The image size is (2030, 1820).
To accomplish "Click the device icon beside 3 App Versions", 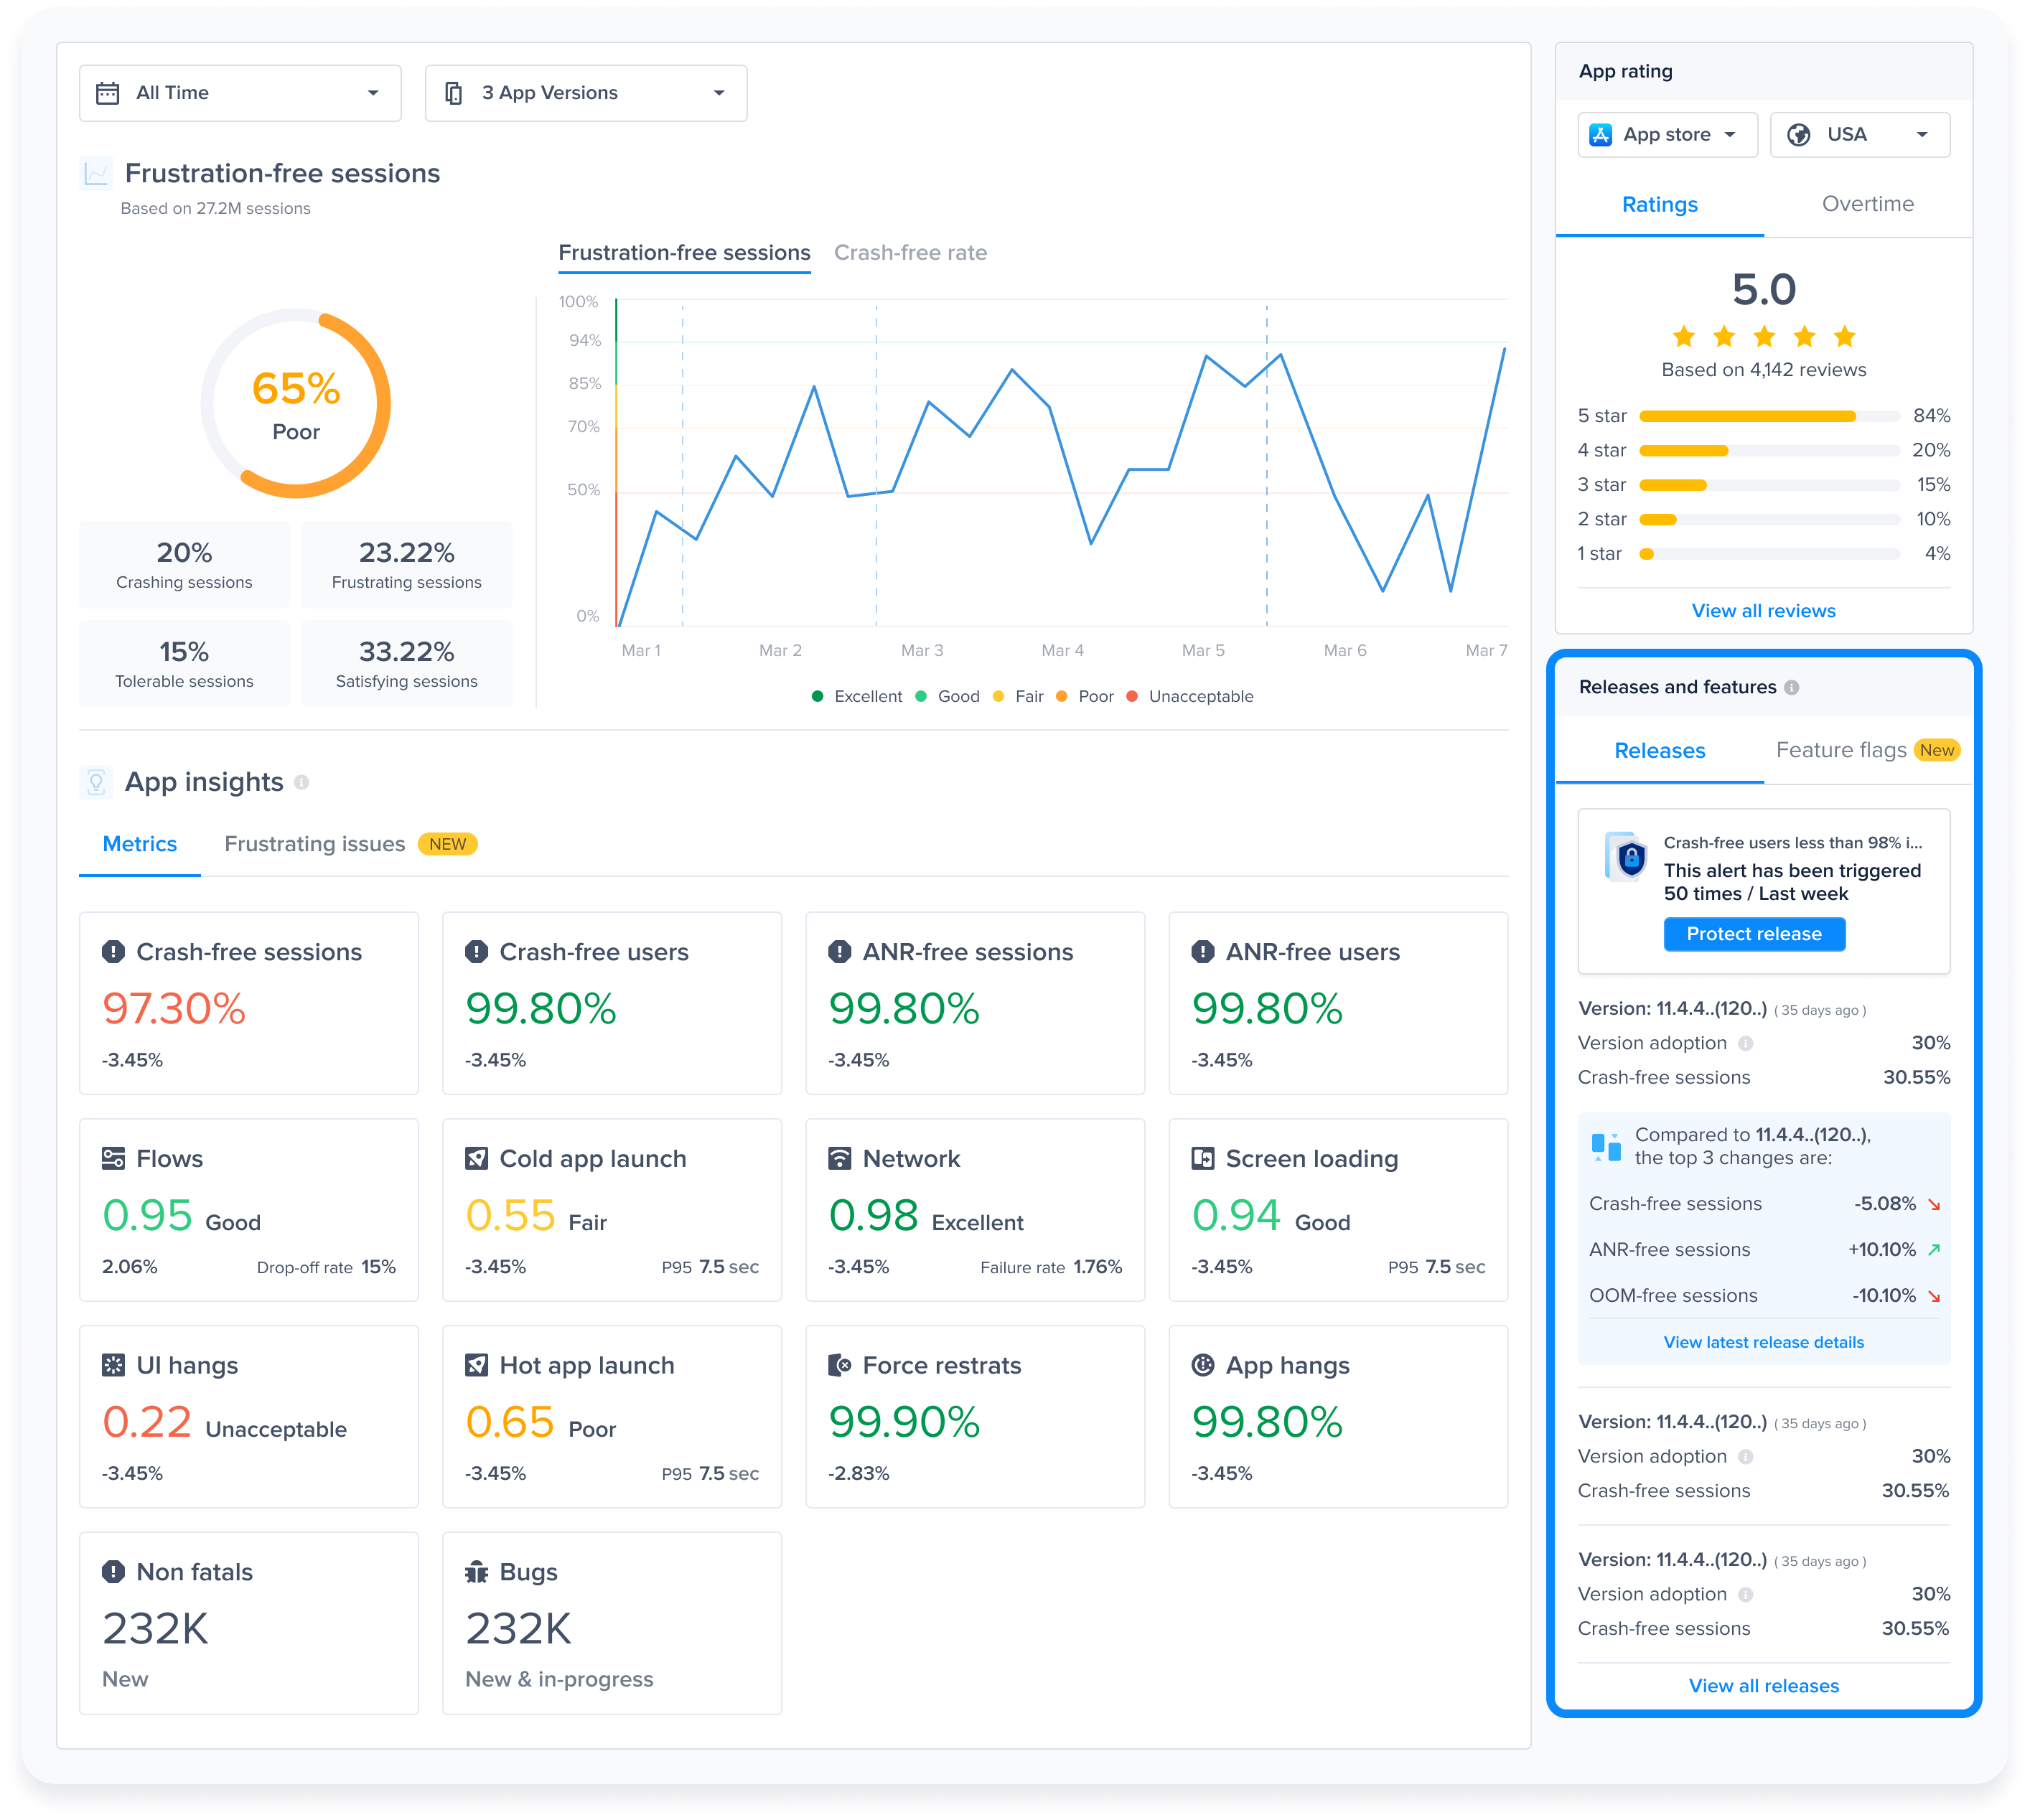I will pyautogui.click(x=453, y=93).
